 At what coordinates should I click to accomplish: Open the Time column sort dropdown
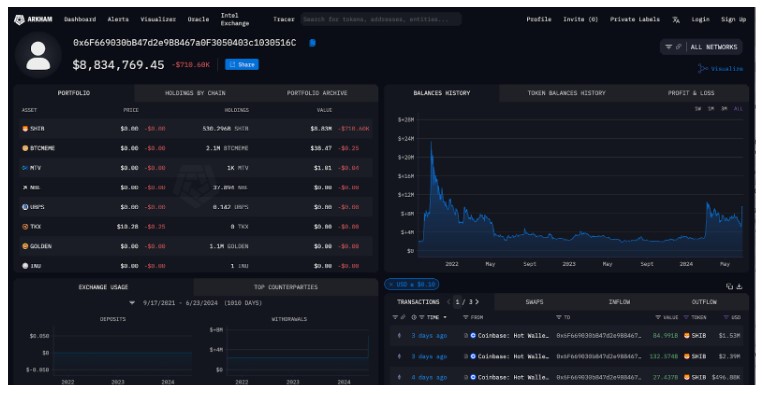pyautogui.click(x=445, y=318)
